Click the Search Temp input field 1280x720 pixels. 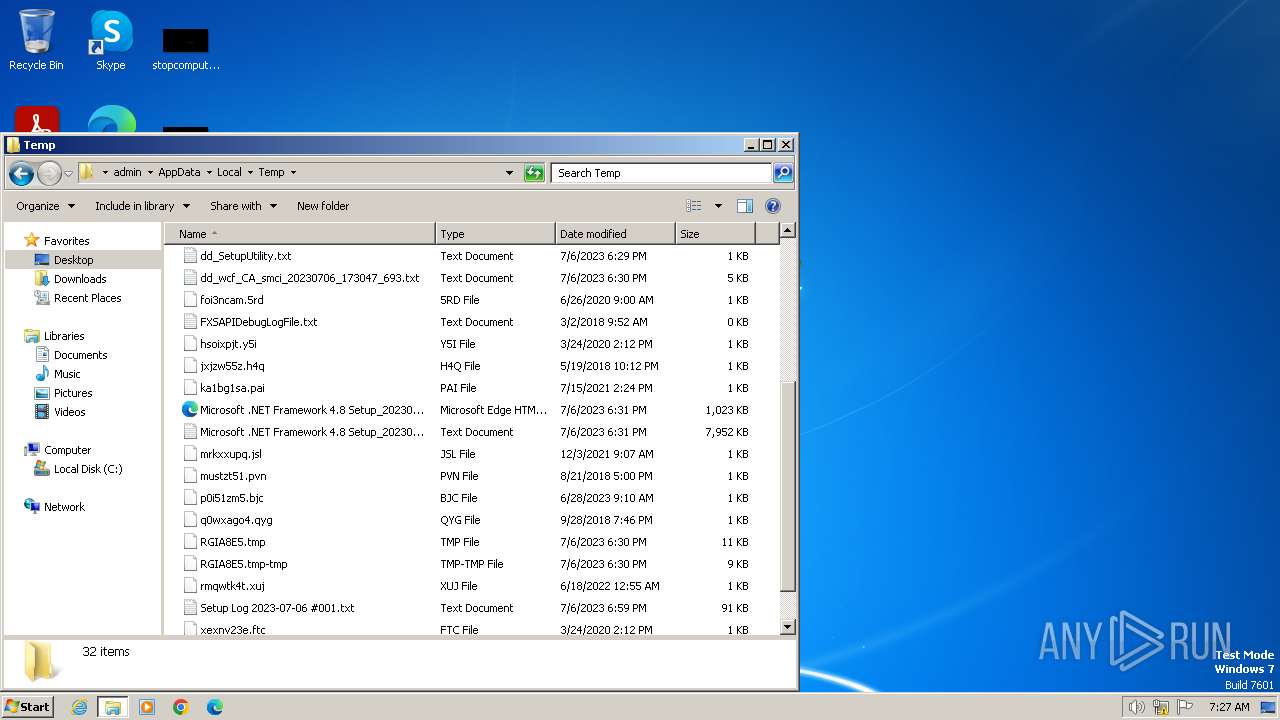pyautogui.click(x=661, y=173)
